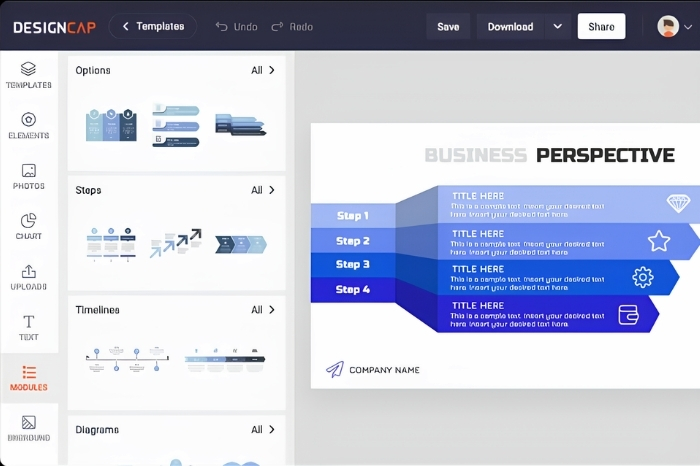
Task: Open the Elements sidebar tab
Action: [x=29, y=125]
